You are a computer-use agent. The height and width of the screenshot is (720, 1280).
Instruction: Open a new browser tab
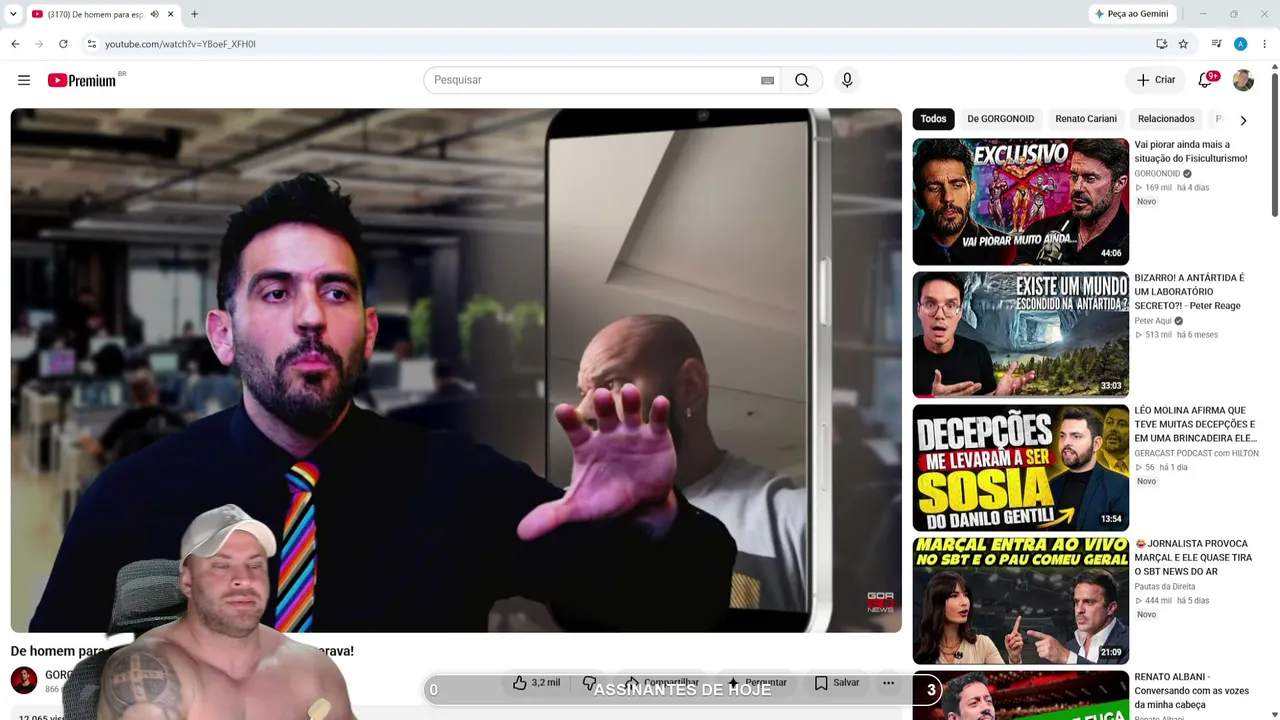pos(194,14)
